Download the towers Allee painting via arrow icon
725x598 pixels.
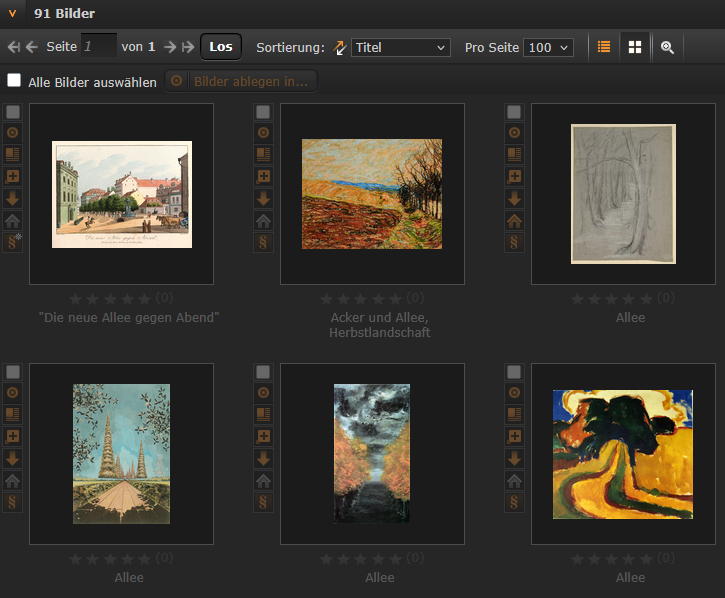12,458
